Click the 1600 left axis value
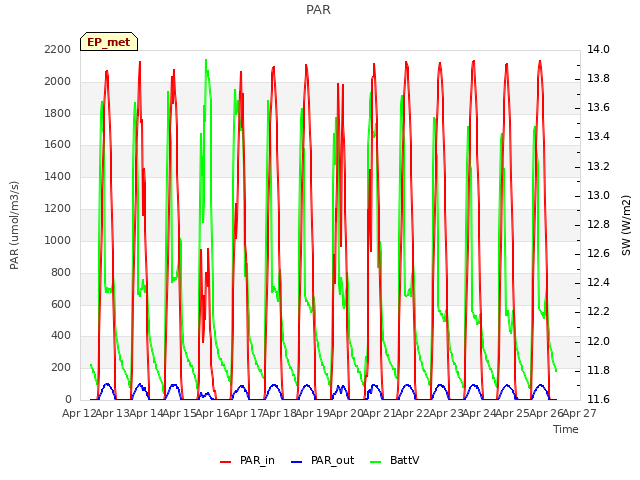This screenshot has width=640, height=480. [58, 145]
